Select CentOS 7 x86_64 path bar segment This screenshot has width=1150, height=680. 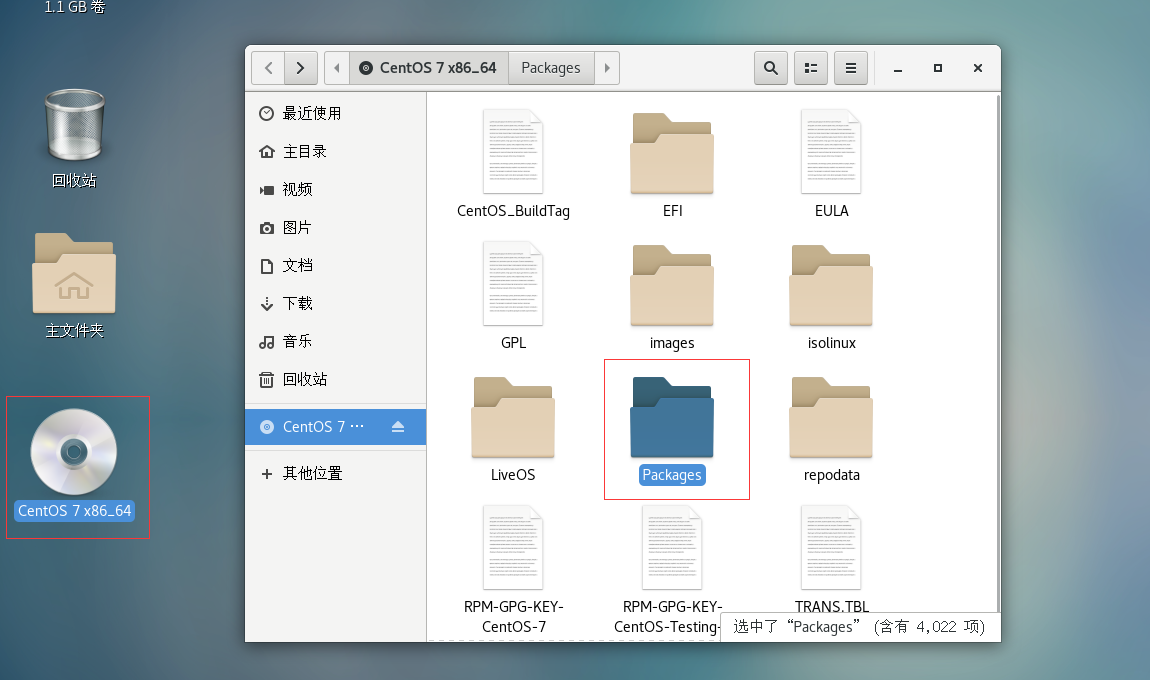[429, 68]
